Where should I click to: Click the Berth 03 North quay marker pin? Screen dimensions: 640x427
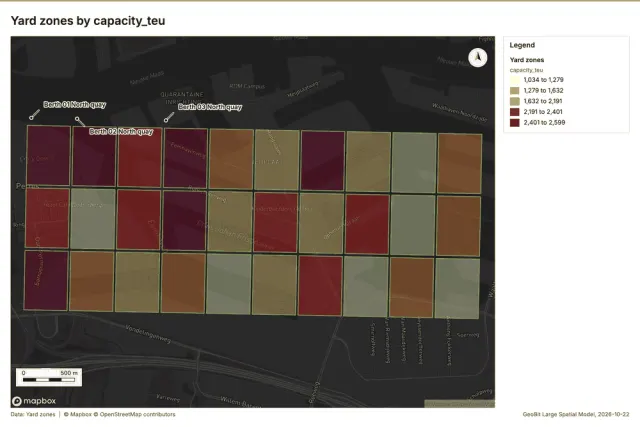[166, 120]
